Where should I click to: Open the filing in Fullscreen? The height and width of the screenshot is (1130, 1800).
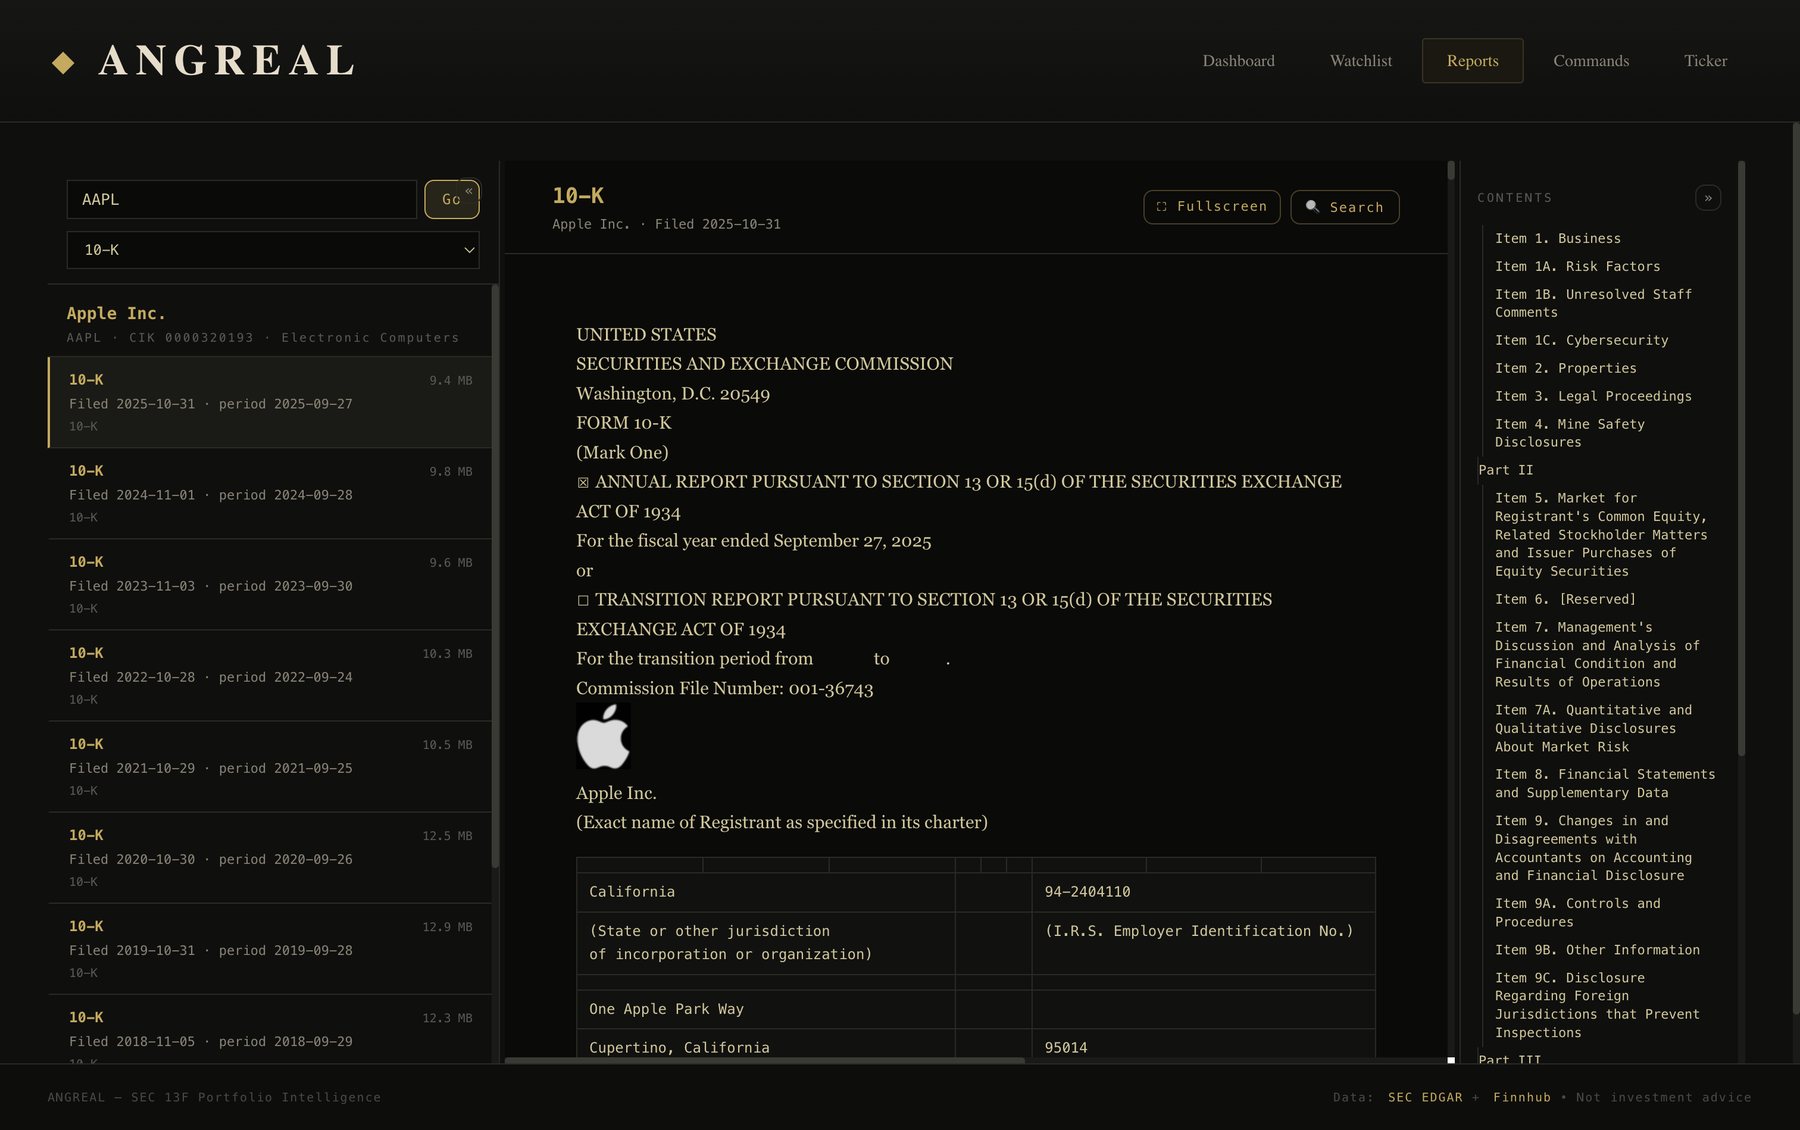pos(1212,207)
